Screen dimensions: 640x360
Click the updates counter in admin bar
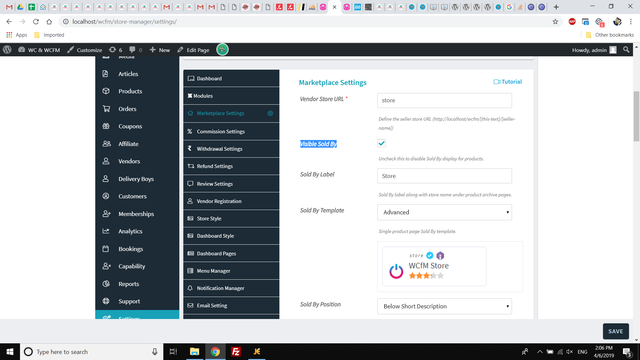coord(116,50)
